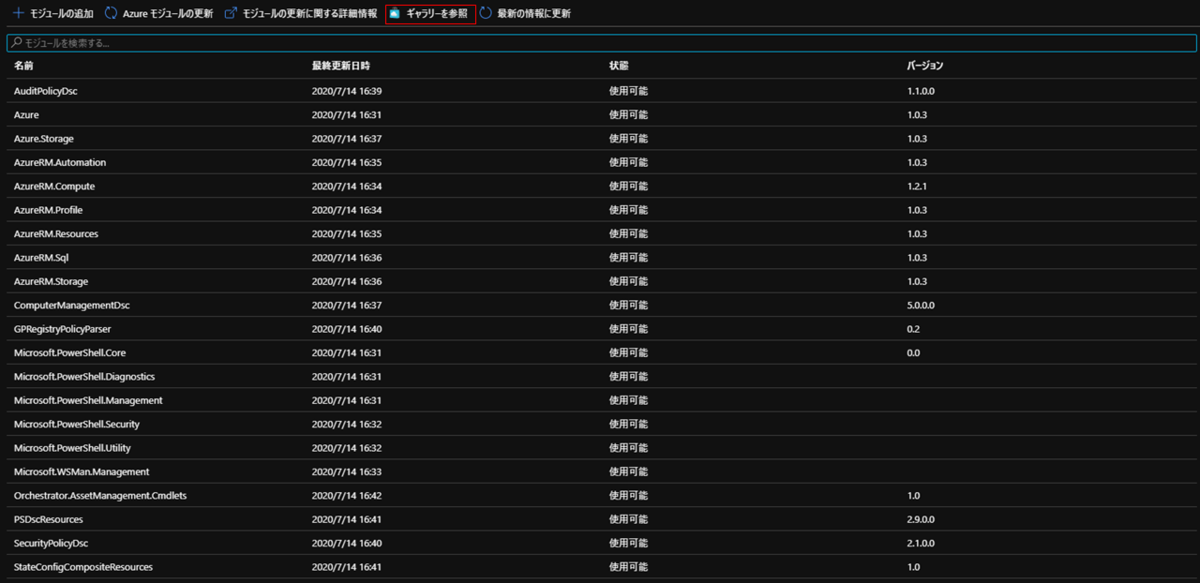The width and height of the screenshot is (1200, 583).
Task: Select AzureRM.Sql module
Action: click(42, 257)
